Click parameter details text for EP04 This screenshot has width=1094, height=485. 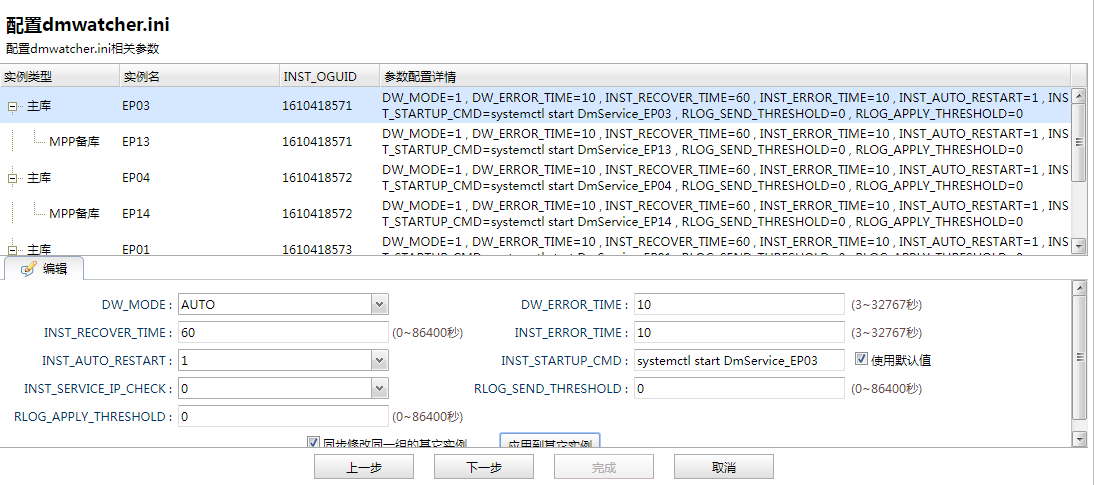pyautogui.click(x=725, y=178)
